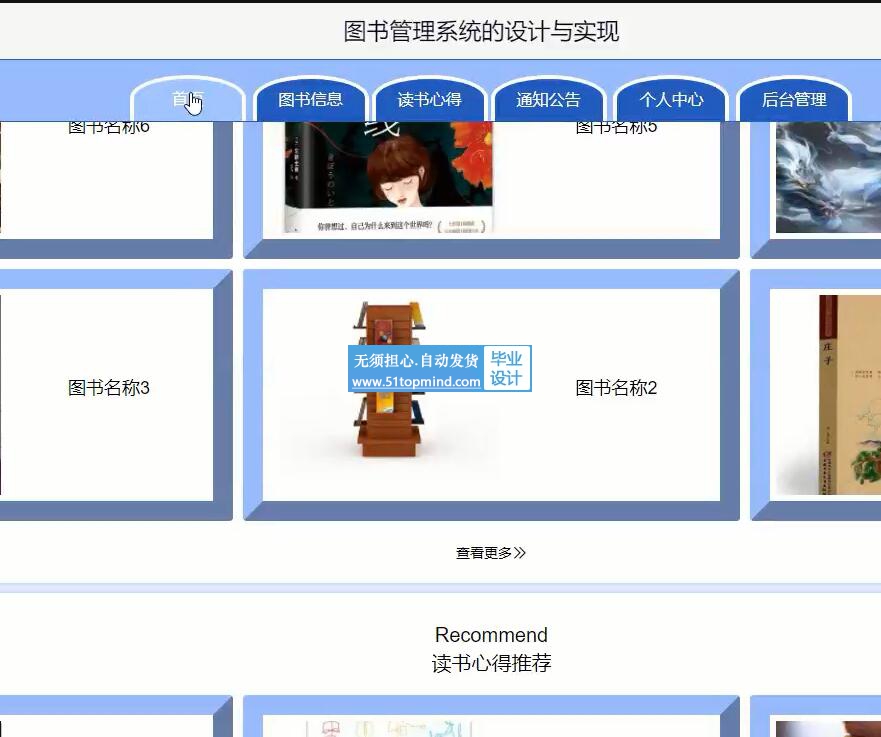Image resolution: width=881 pixels, height=737 pixels.
Task: Go to the 通知公告 tab
Action: pyautogui.click(x=548, y=99)
